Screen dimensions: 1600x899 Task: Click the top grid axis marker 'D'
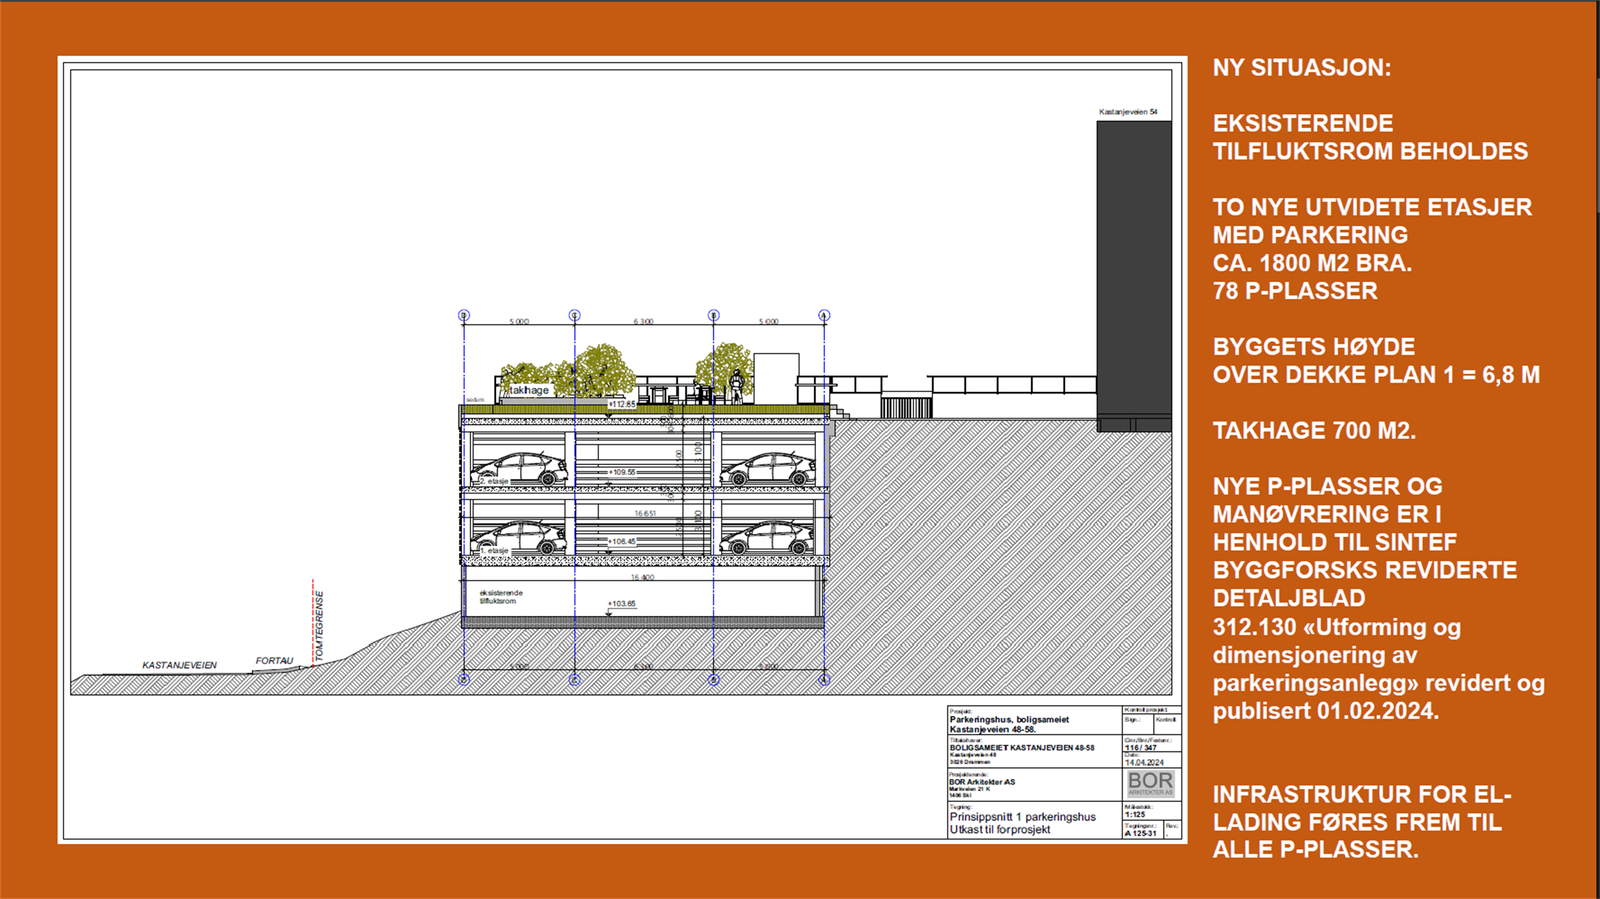pyautogui.click(x=464, y=315)
